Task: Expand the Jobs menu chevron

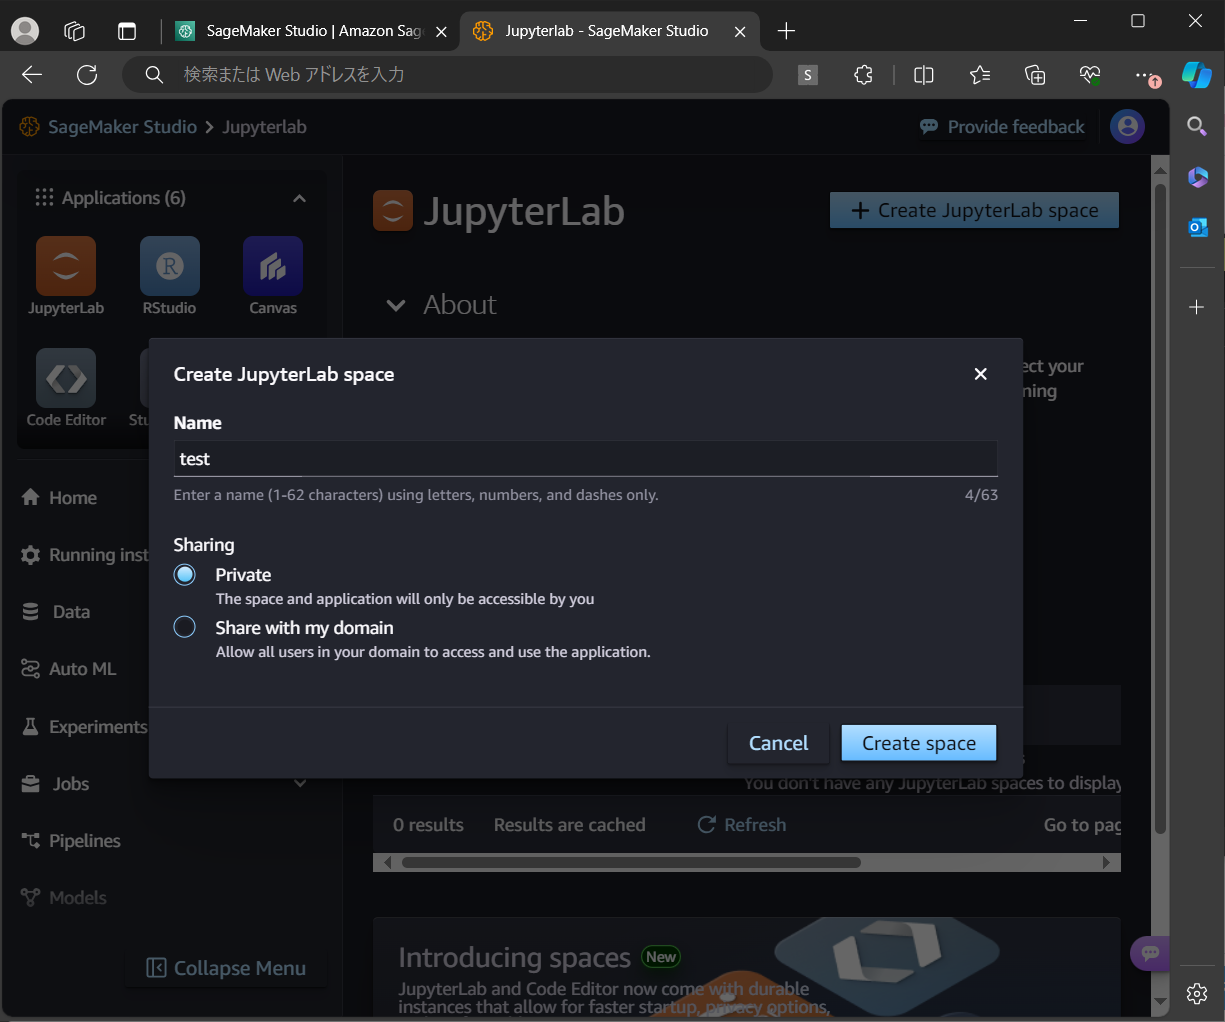Action: click(x=300, y=784)
